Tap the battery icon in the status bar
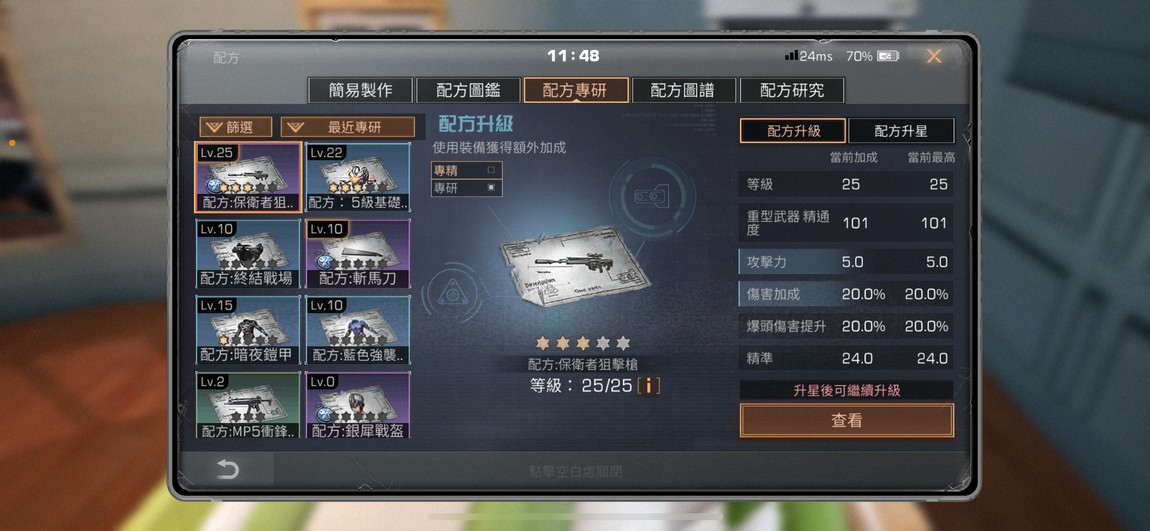Image resolution: width=1150 pixels, height=531 pixels. coord(888,56)
